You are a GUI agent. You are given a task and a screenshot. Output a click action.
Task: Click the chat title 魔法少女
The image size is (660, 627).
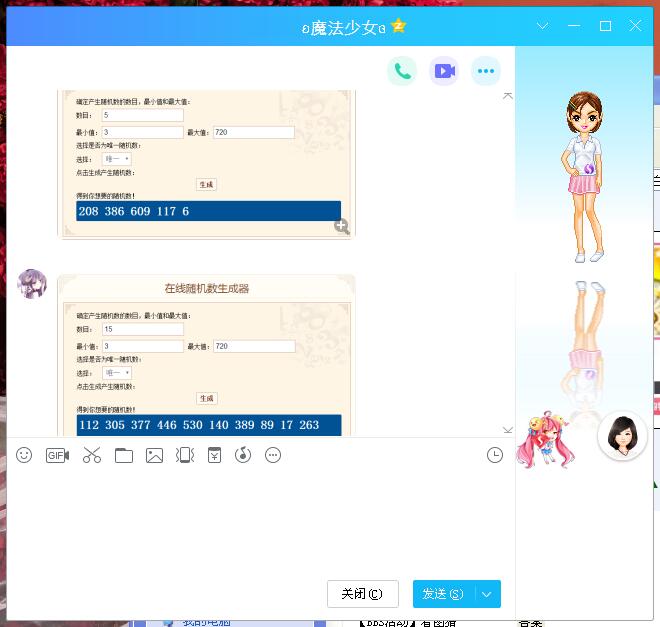[343, 28]
